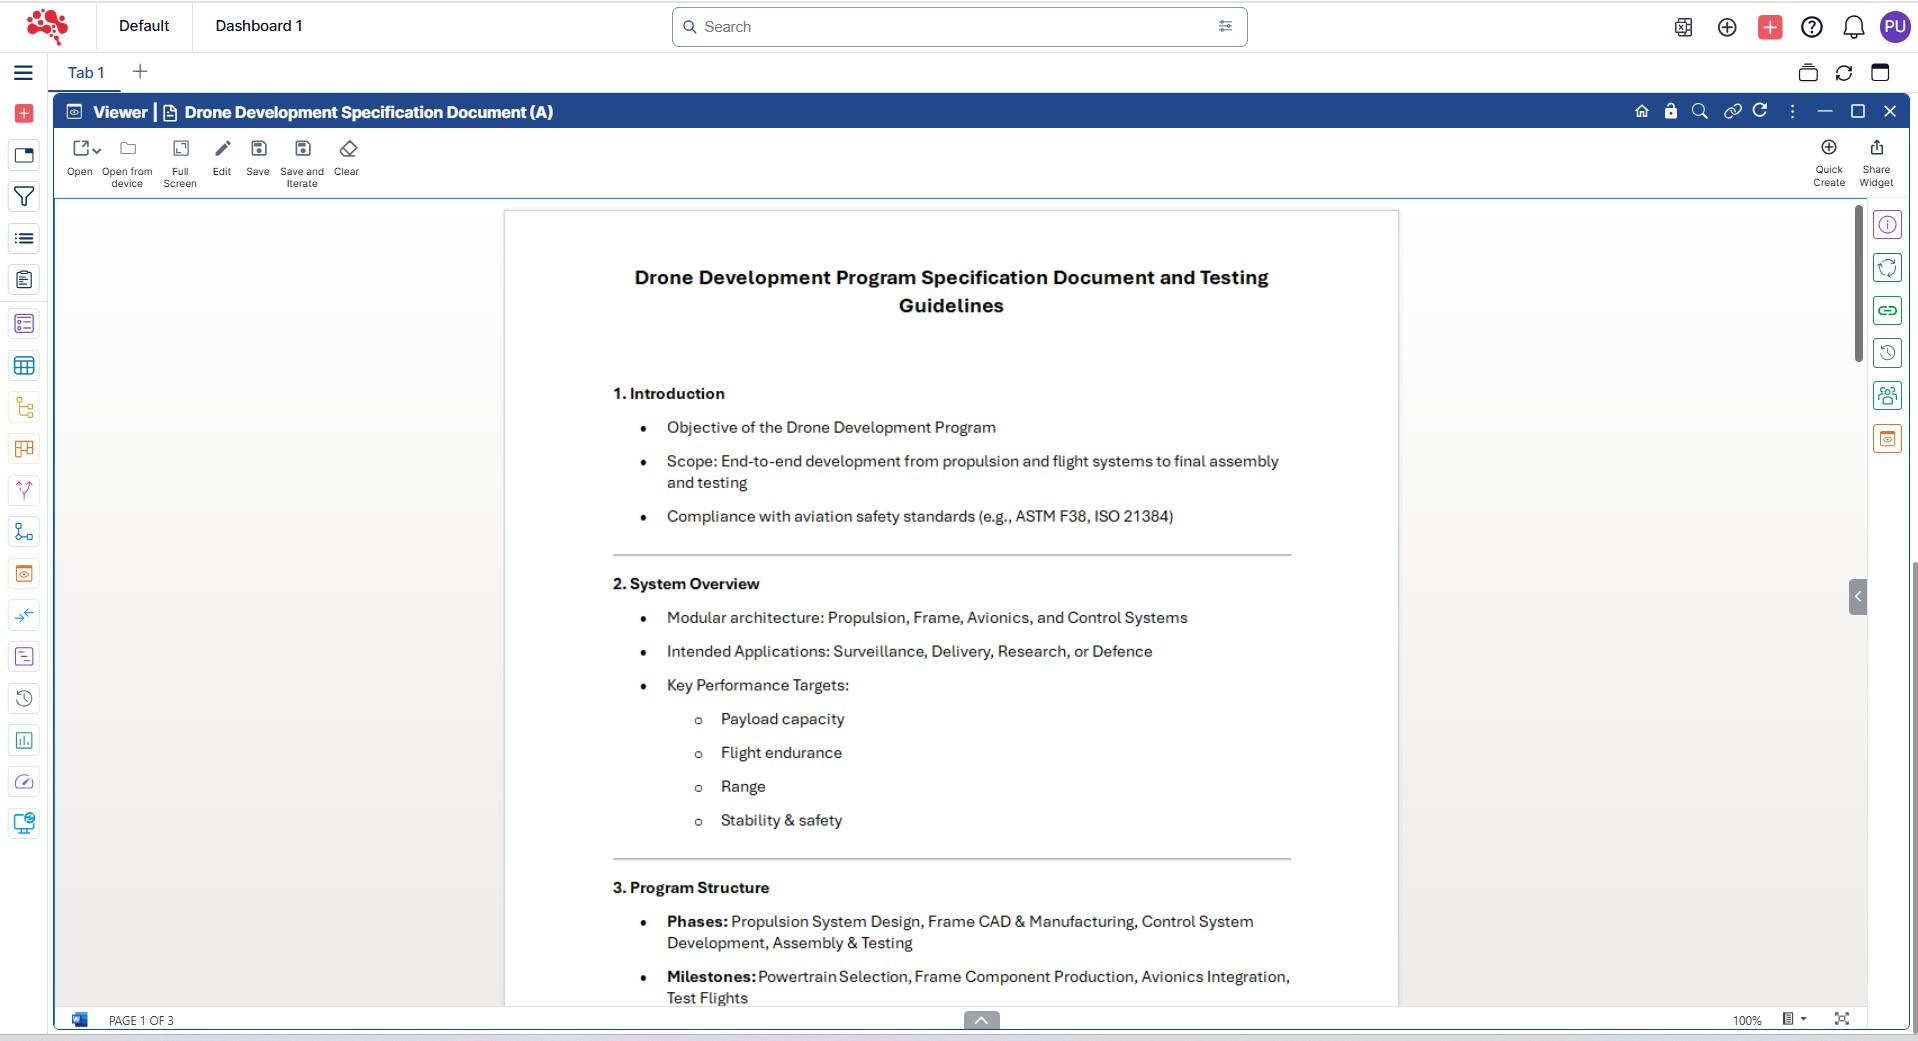
Task: Open document in Full Screen
Action: pyautogui.click(x=180, y=150)
